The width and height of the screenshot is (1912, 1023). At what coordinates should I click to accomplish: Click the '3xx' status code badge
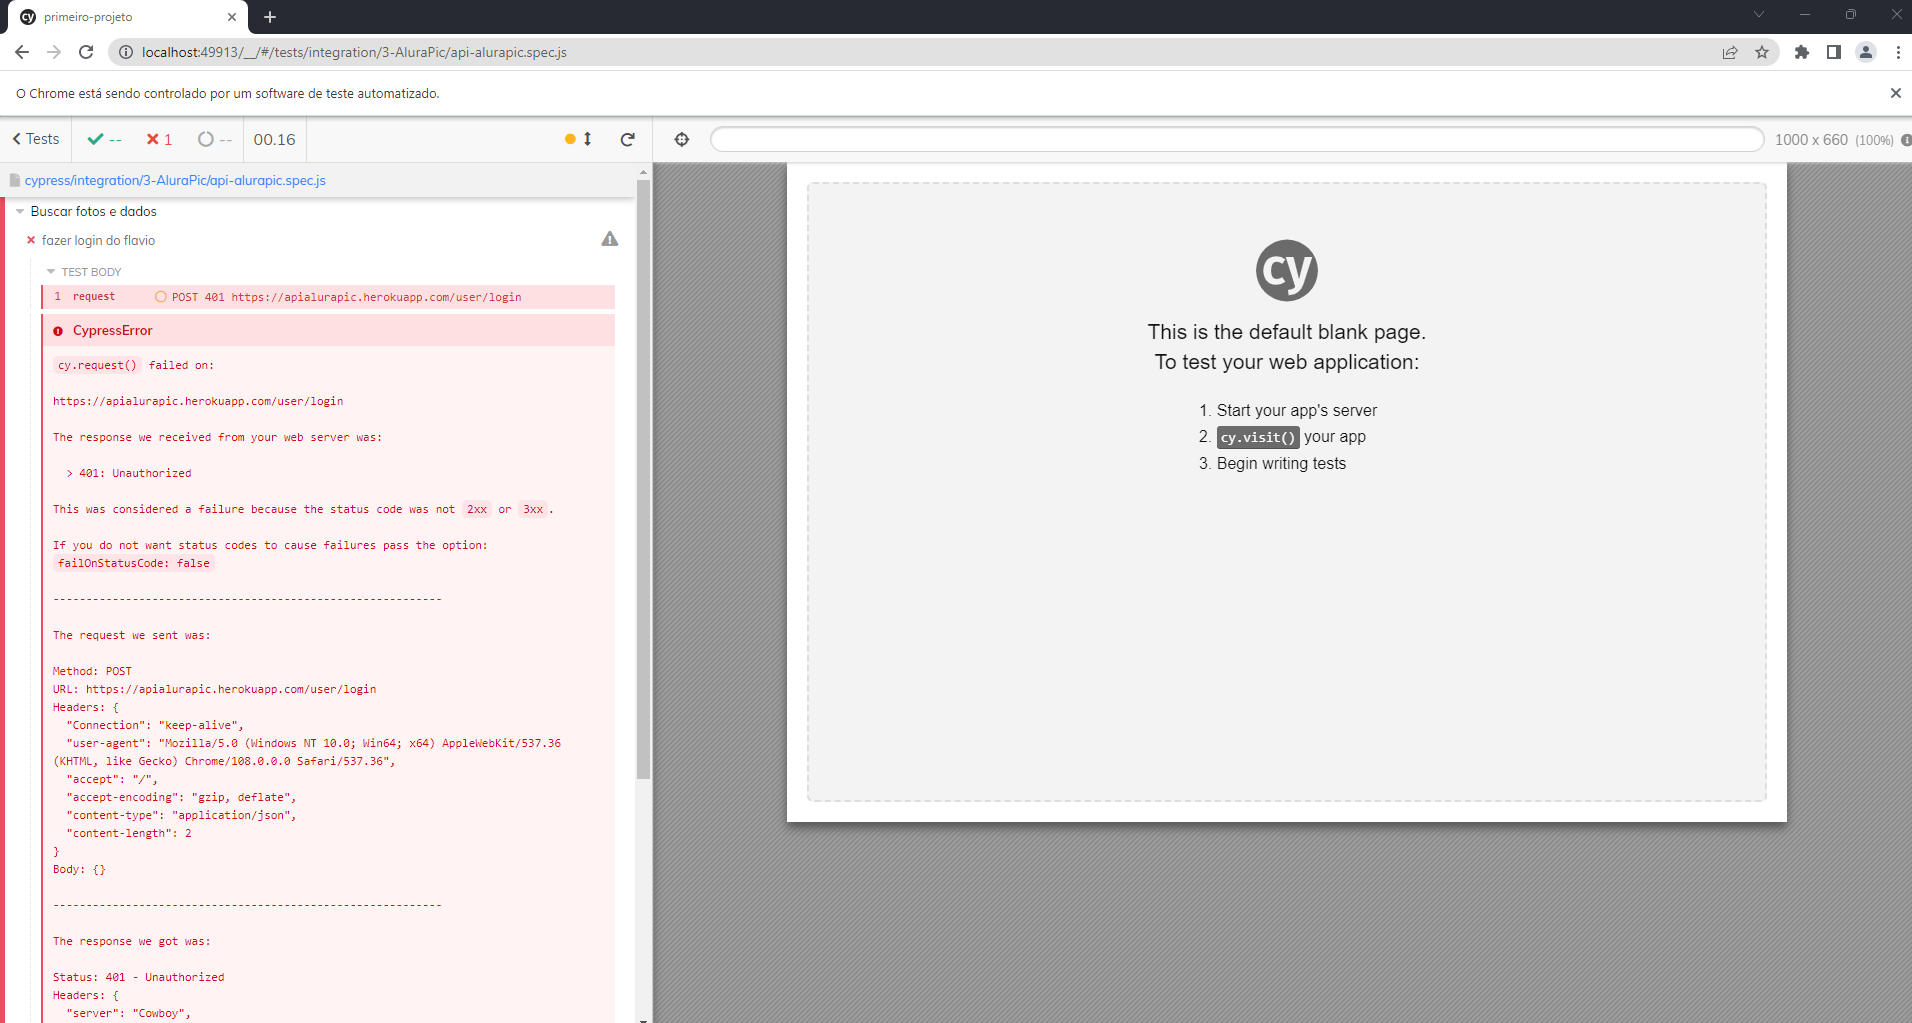coord(533,509)
